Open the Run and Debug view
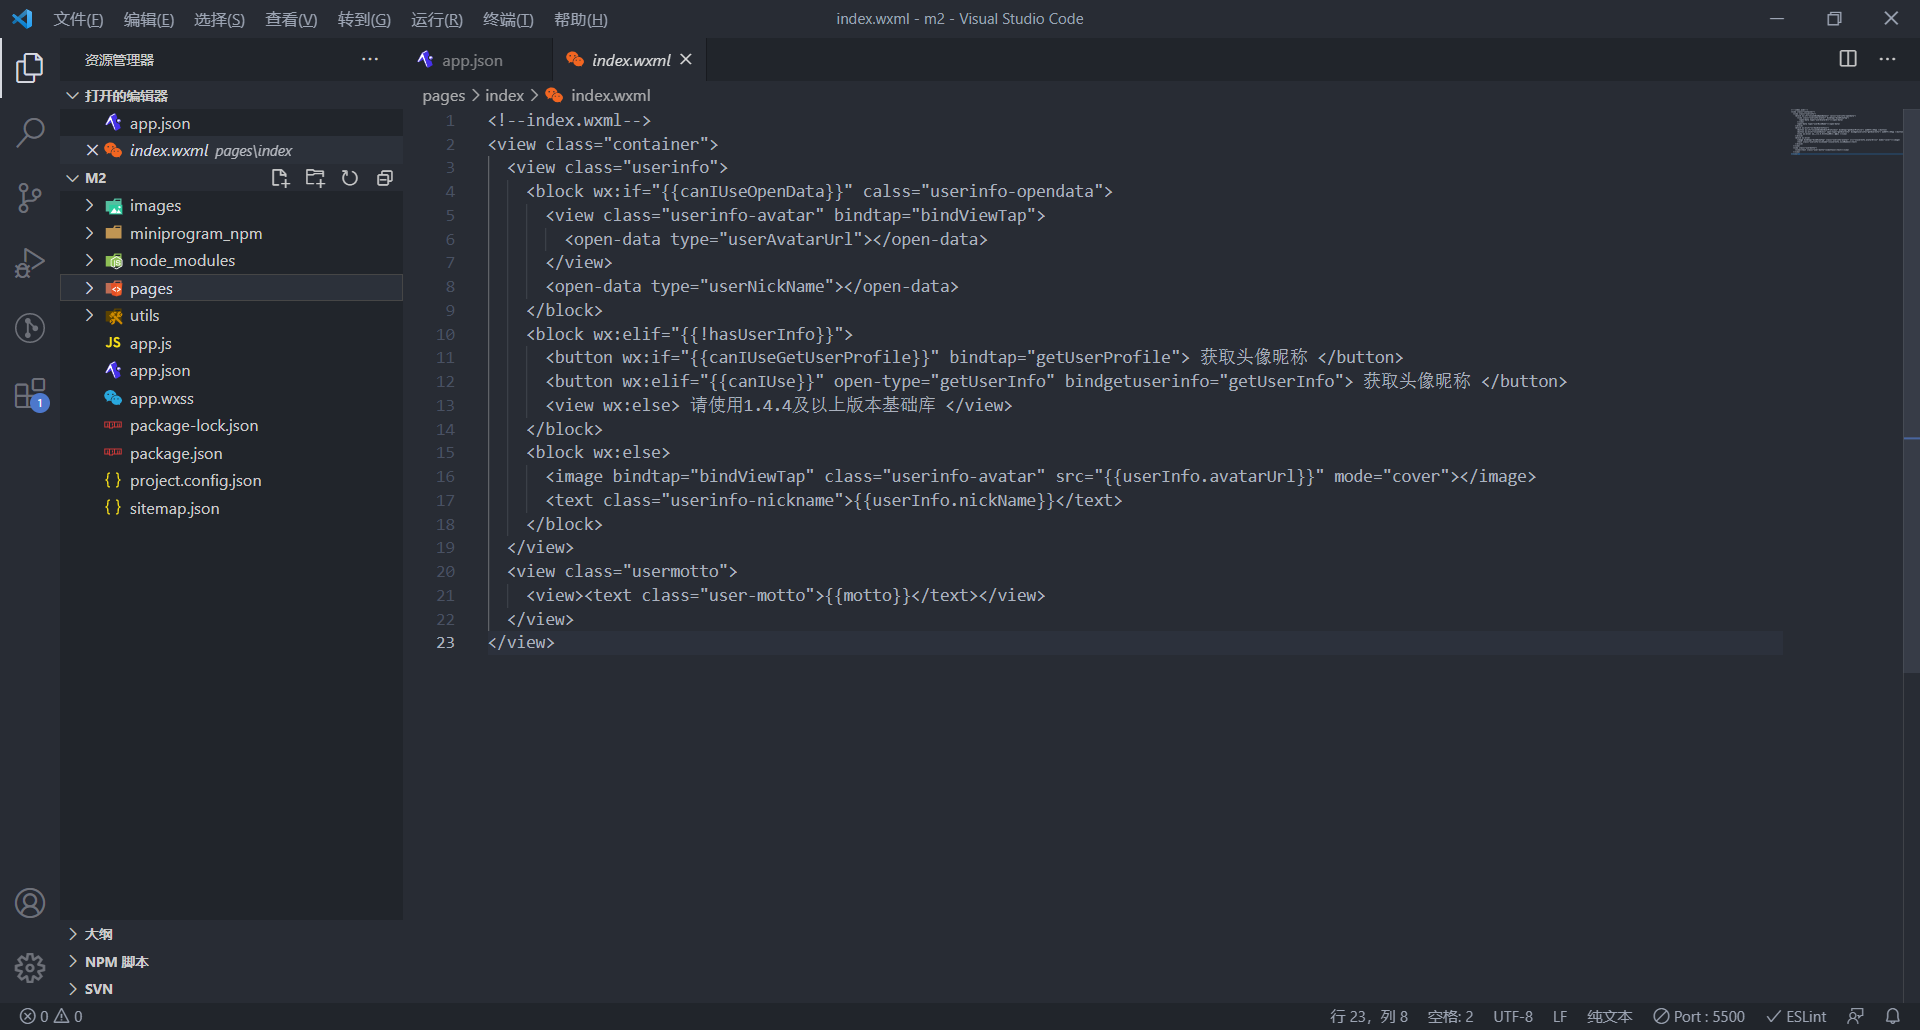Screen dimensions: 1920x1030 tap(30, 263)
